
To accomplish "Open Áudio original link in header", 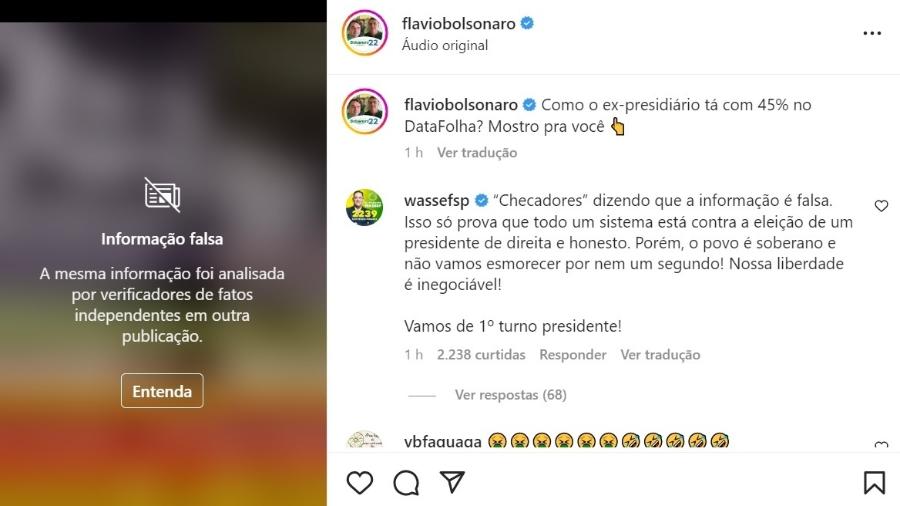I will pos(445,45).
